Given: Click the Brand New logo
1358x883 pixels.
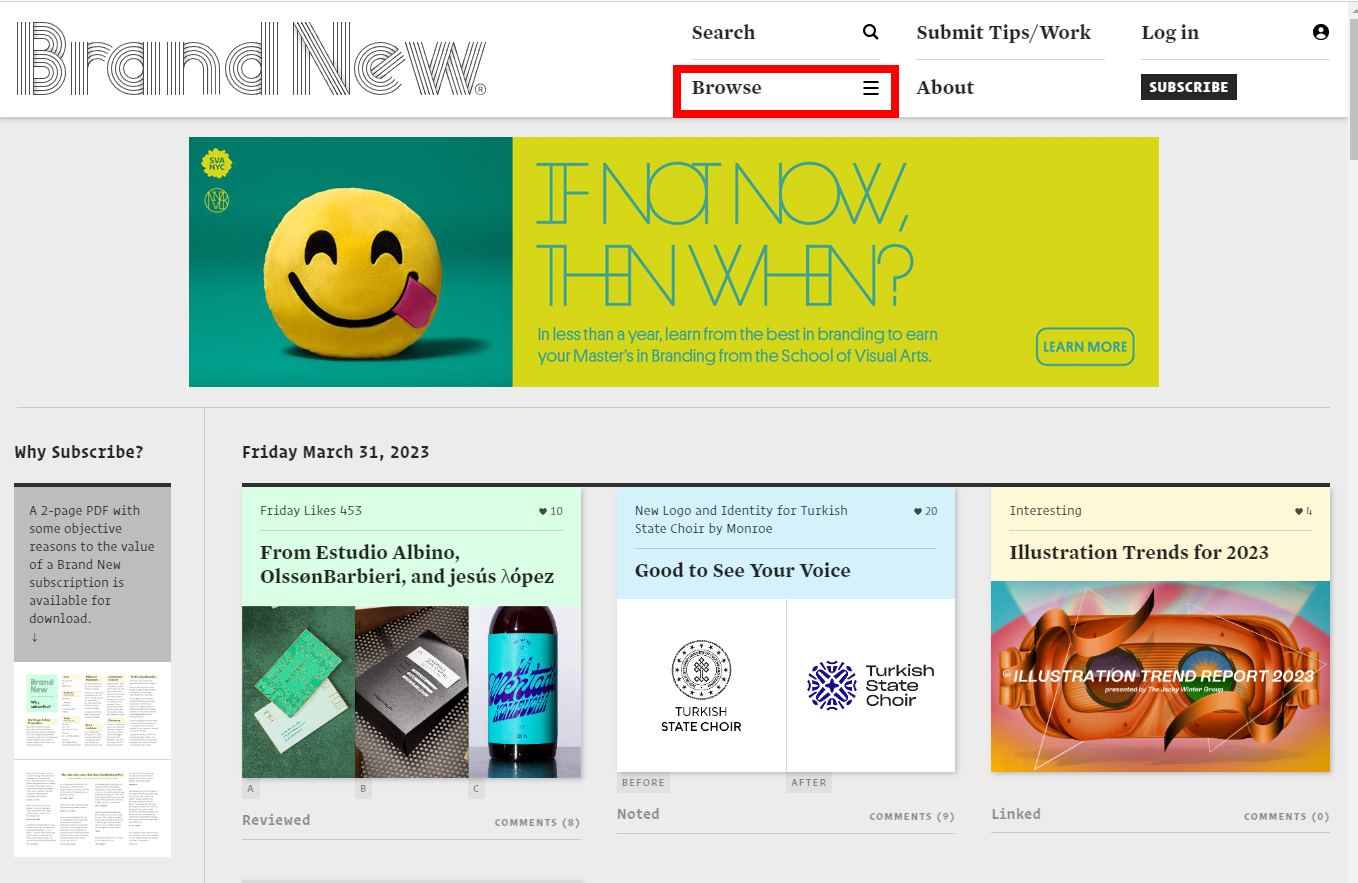Looking at the screenshot, I should 251,59.
